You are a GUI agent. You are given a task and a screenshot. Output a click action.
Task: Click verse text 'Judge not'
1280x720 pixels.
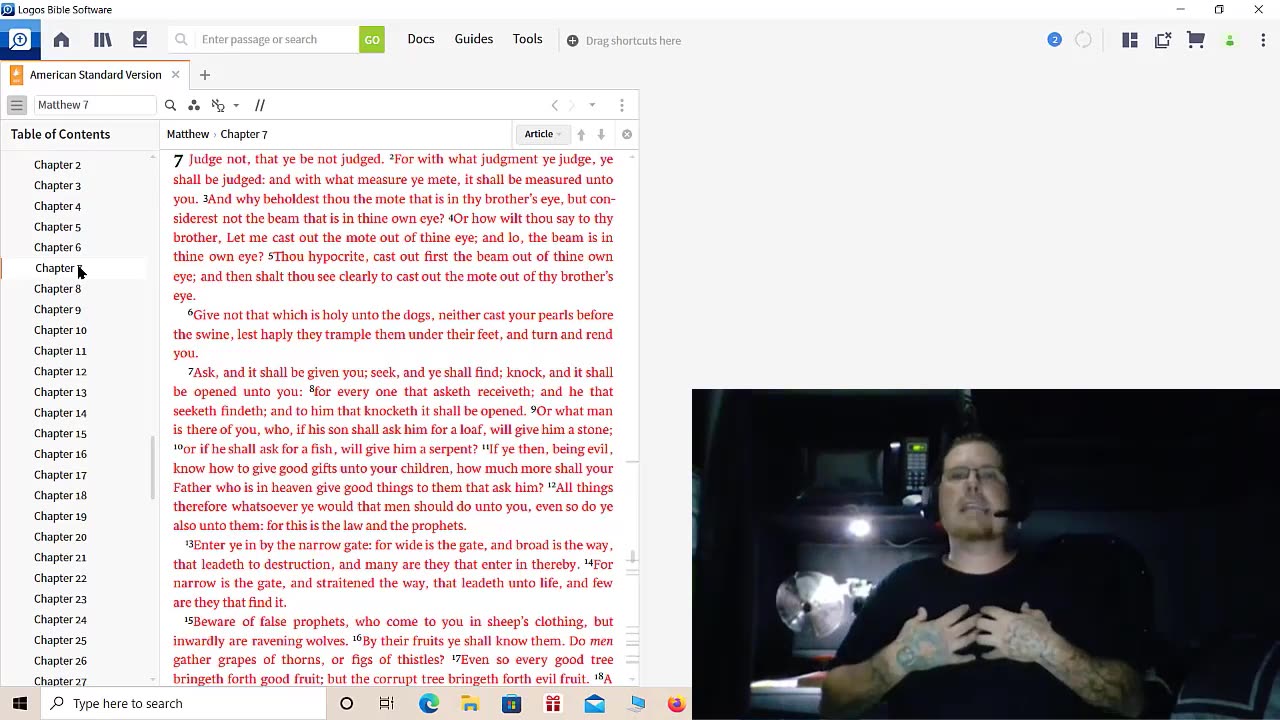pos(217,159)
